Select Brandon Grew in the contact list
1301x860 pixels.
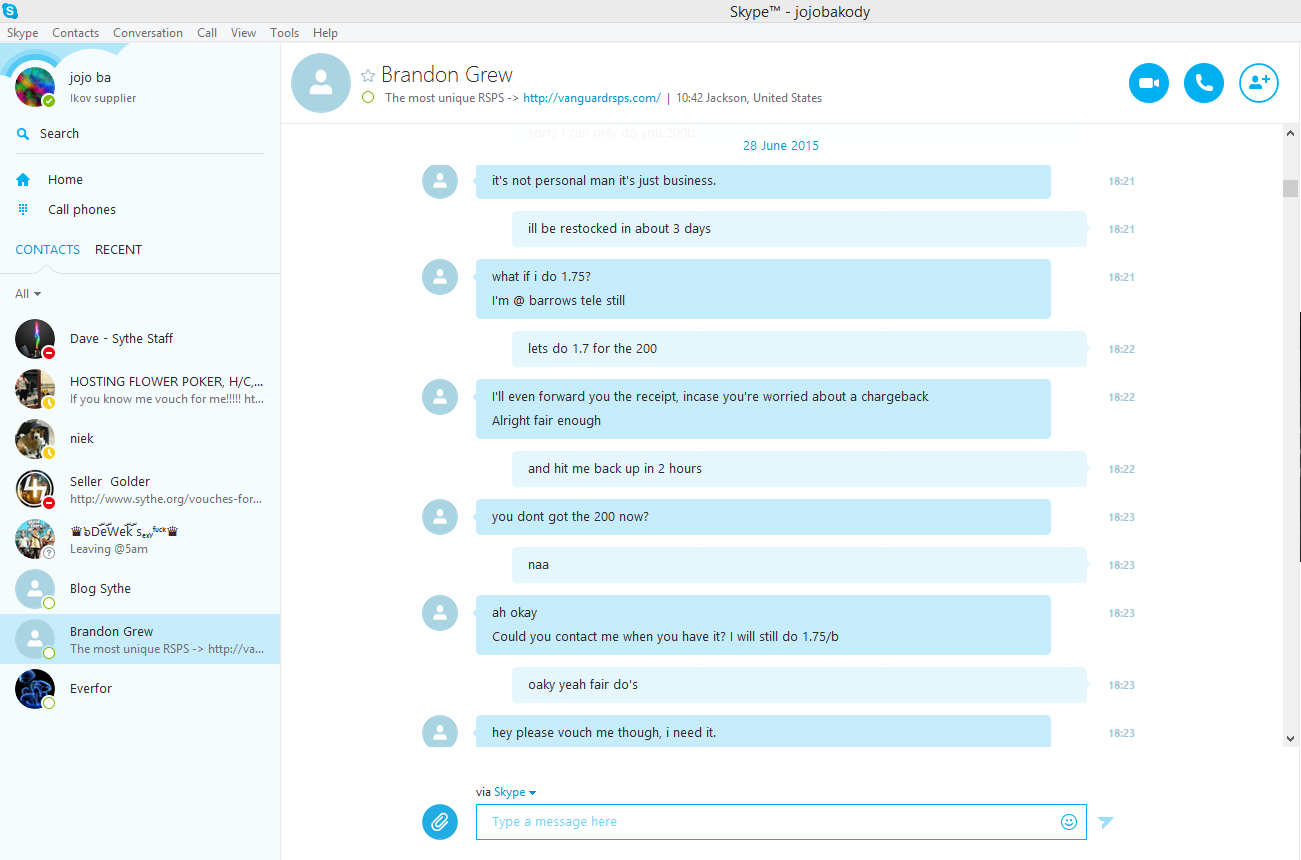click(140, 639)
